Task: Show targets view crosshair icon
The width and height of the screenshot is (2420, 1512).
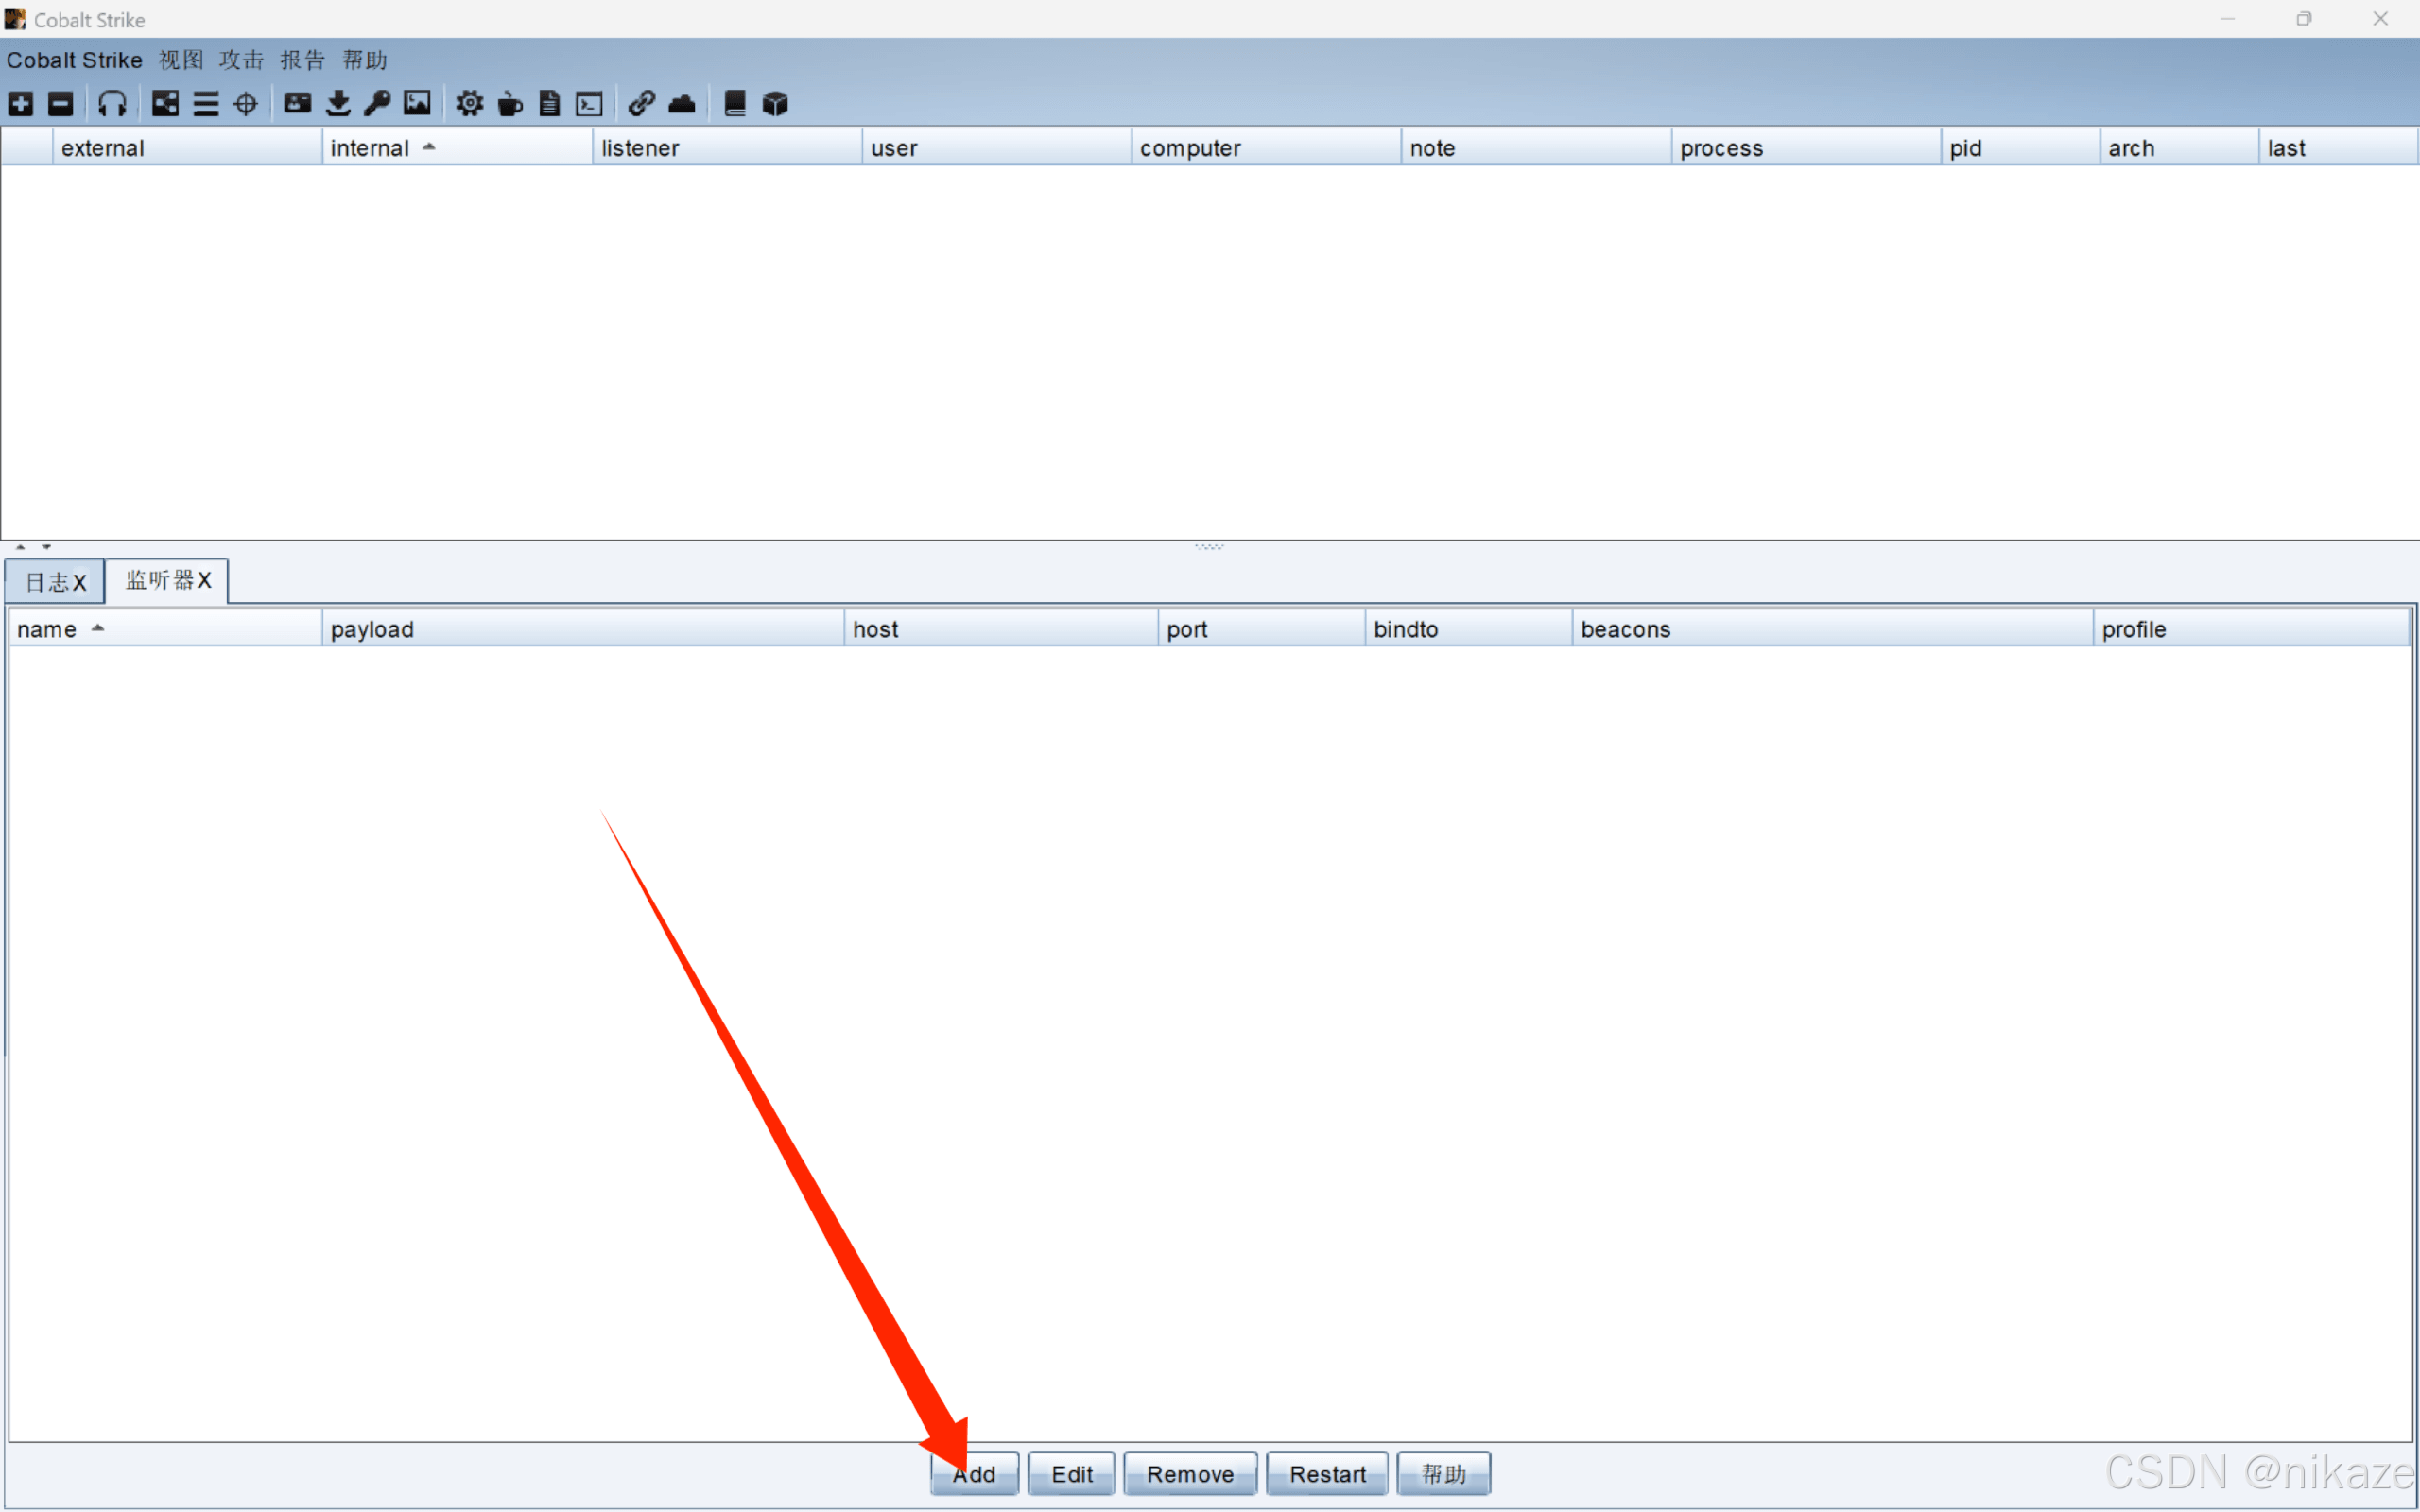Action: pyautogui.click(x=245, y=103)
